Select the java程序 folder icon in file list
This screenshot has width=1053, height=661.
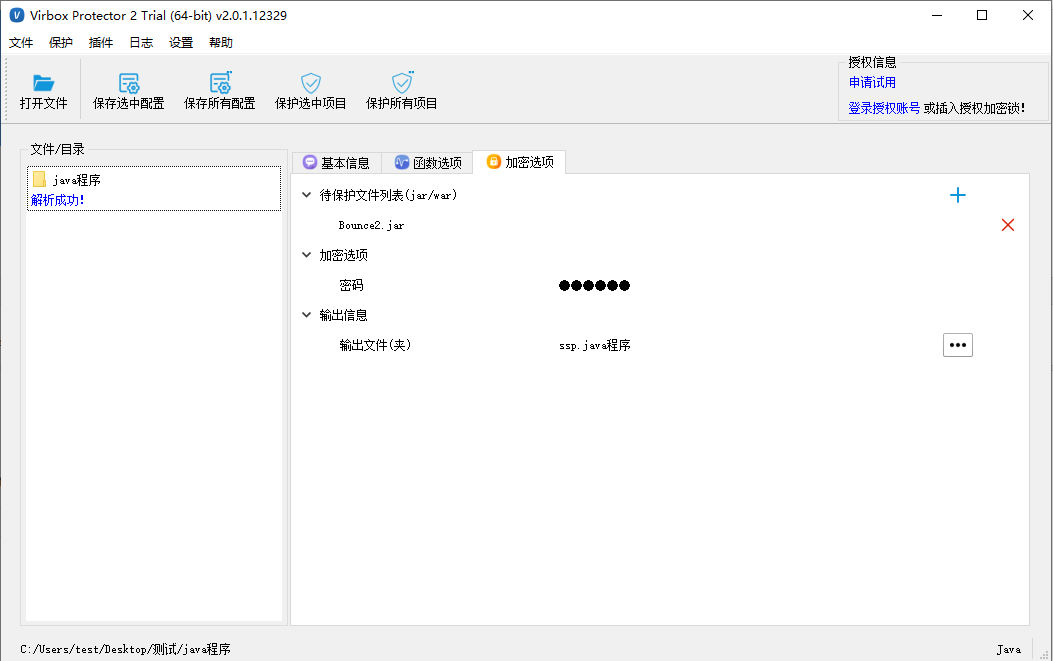40,179
